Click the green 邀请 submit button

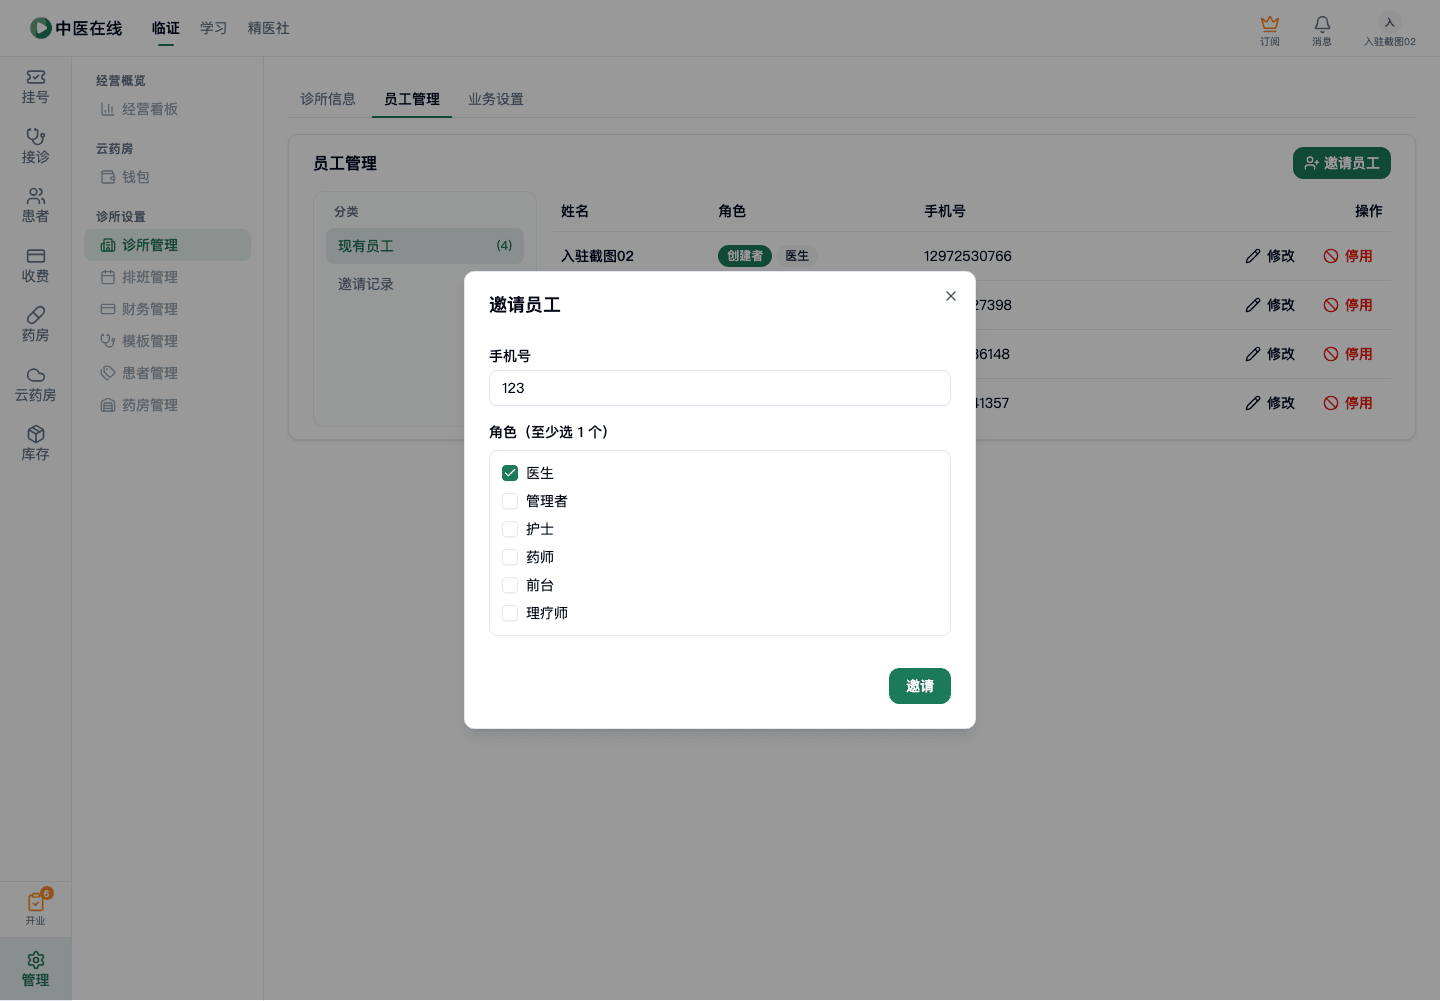pyautogui.click(x=920, y=686)
